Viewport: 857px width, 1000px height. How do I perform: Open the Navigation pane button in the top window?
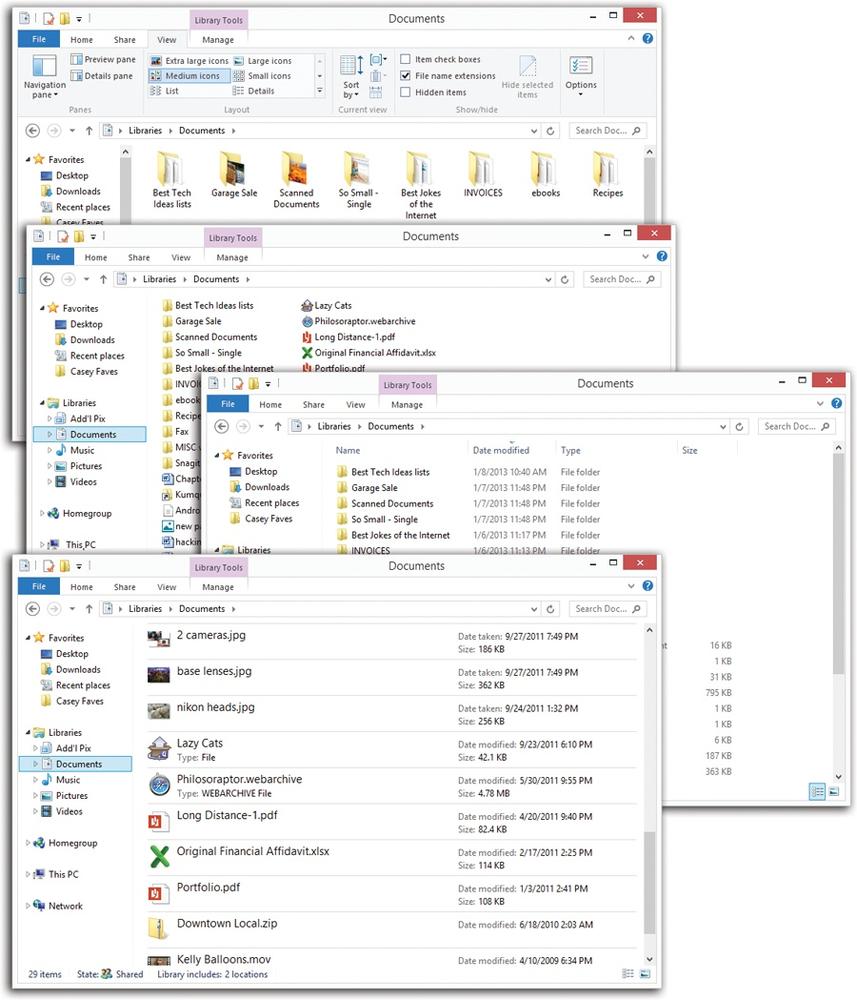click(44, 76)
